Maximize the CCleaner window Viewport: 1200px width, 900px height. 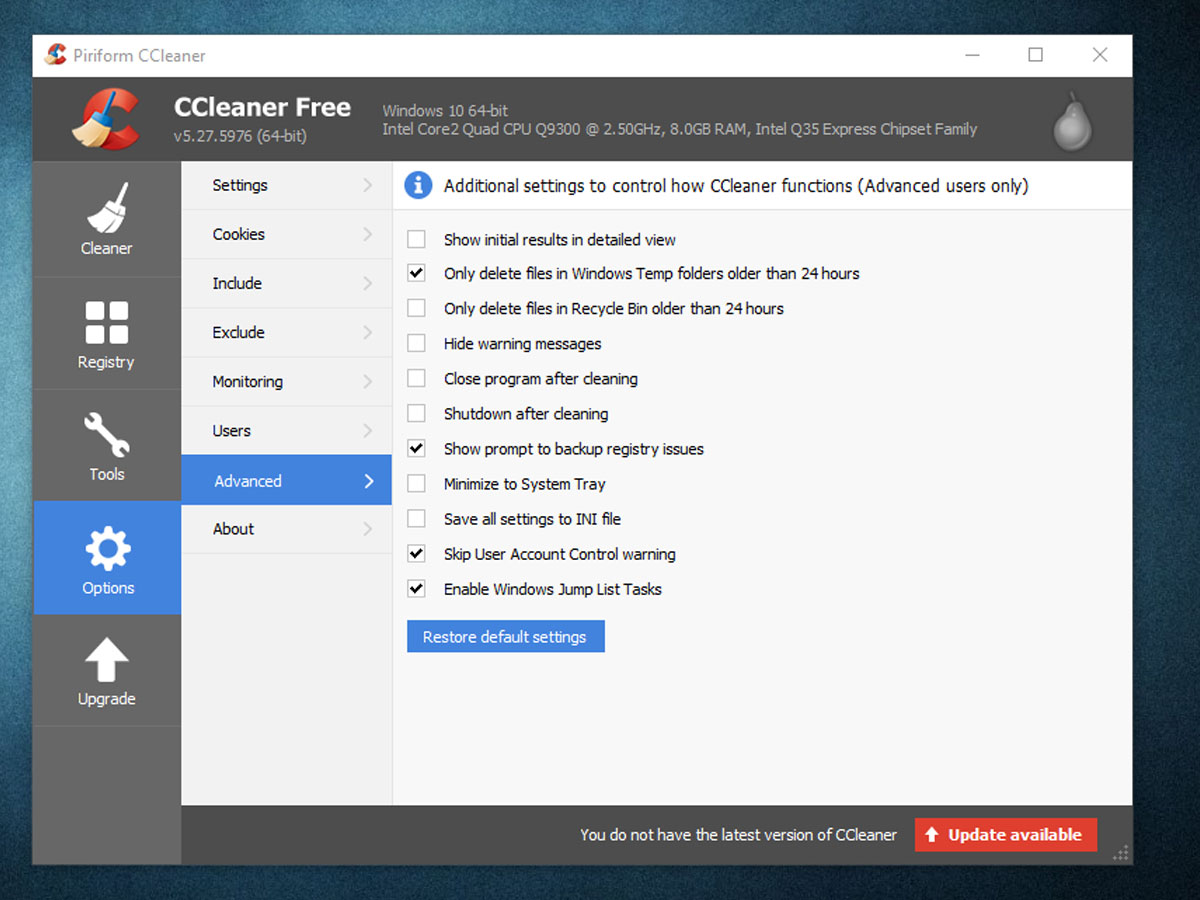[x=1036, y=55]
